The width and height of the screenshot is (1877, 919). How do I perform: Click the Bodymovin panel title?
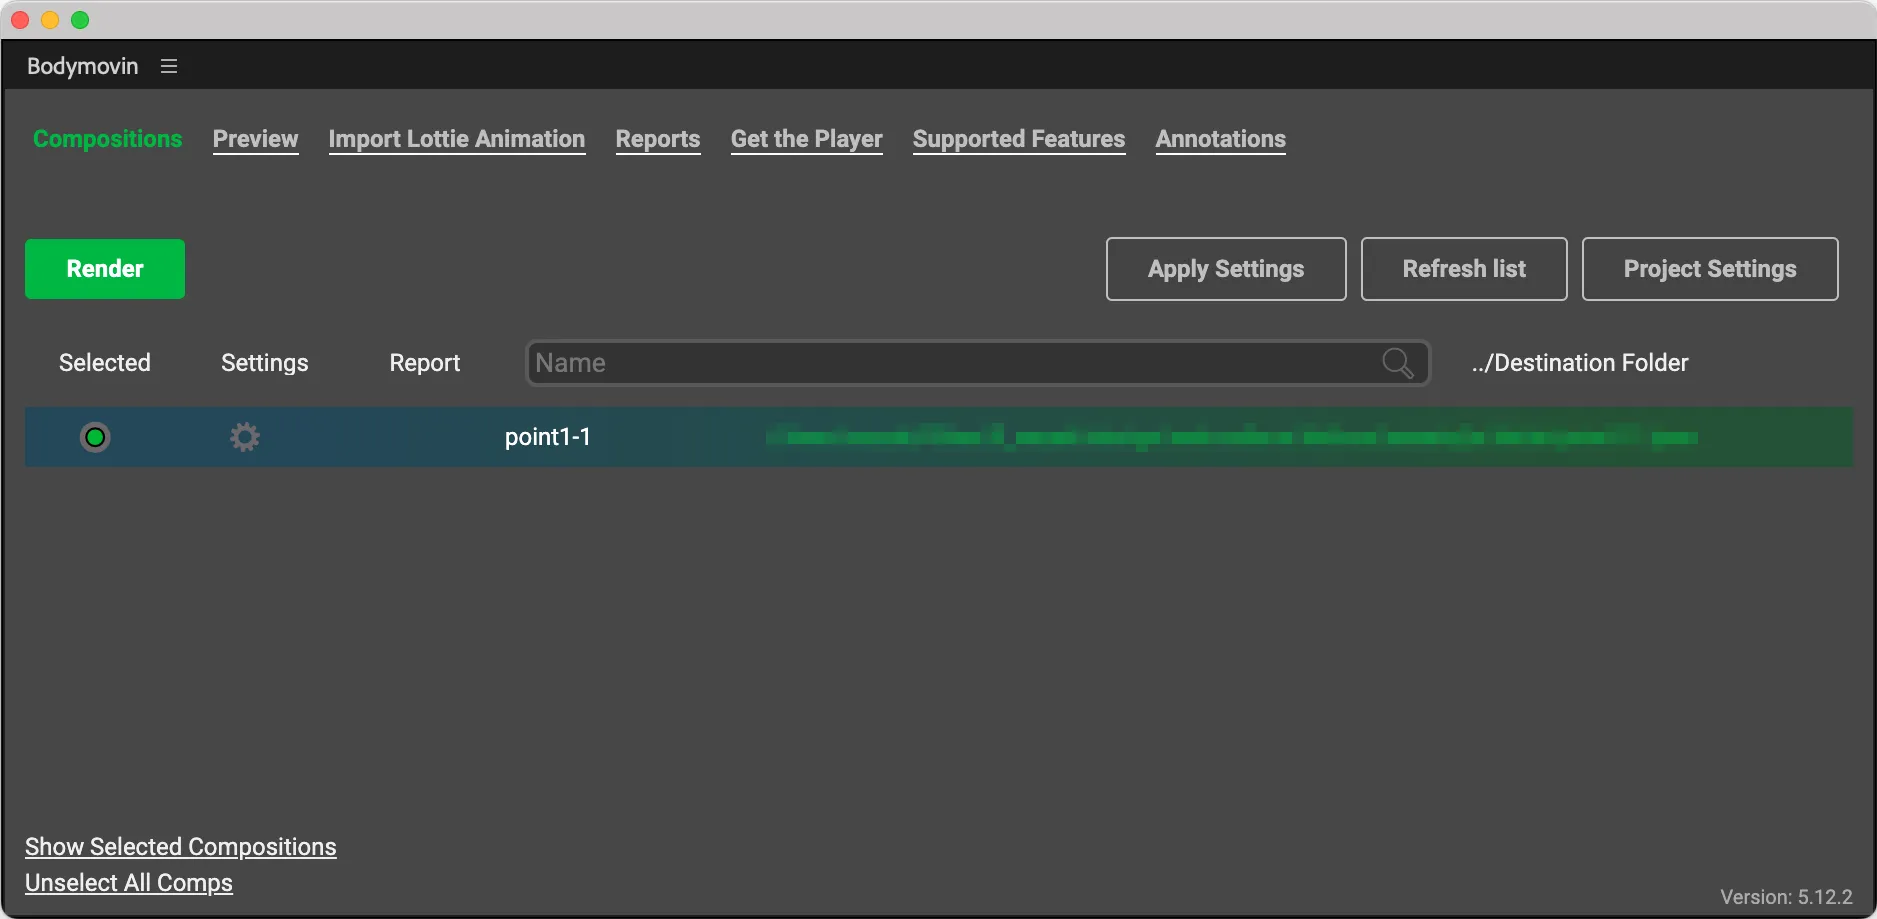click(x=83, y=66)
